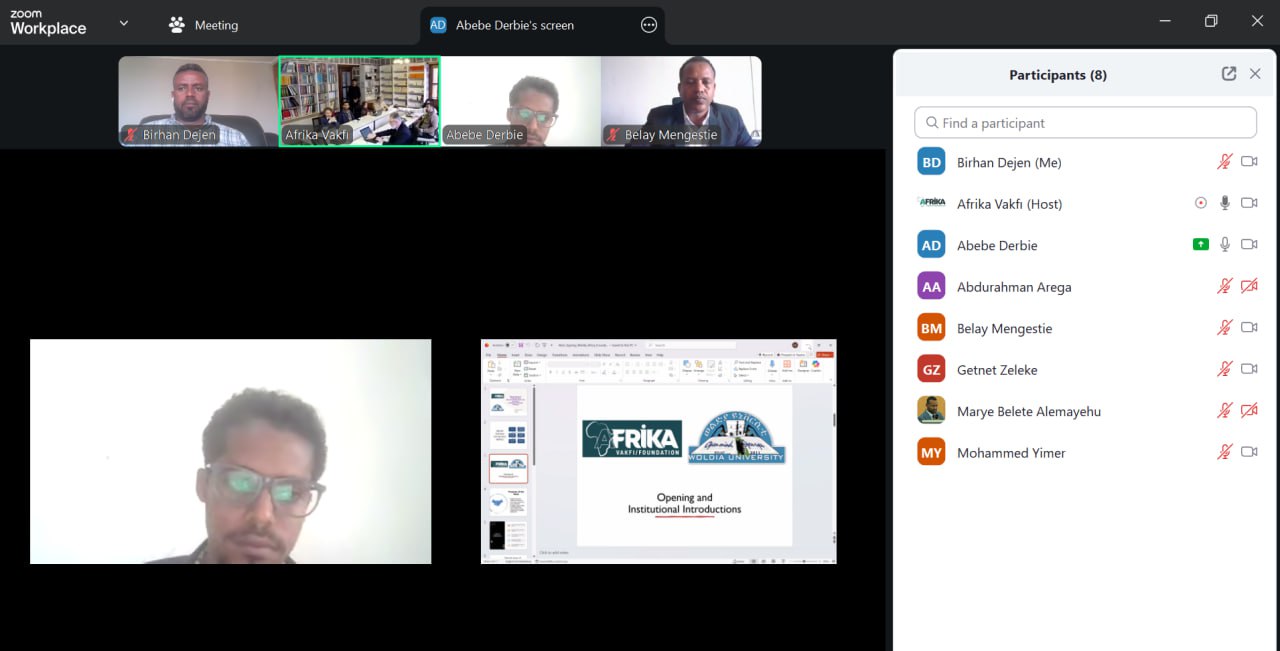
Task: Click Birhan Dejen's avatar badge in list
Action: point(931,162)
